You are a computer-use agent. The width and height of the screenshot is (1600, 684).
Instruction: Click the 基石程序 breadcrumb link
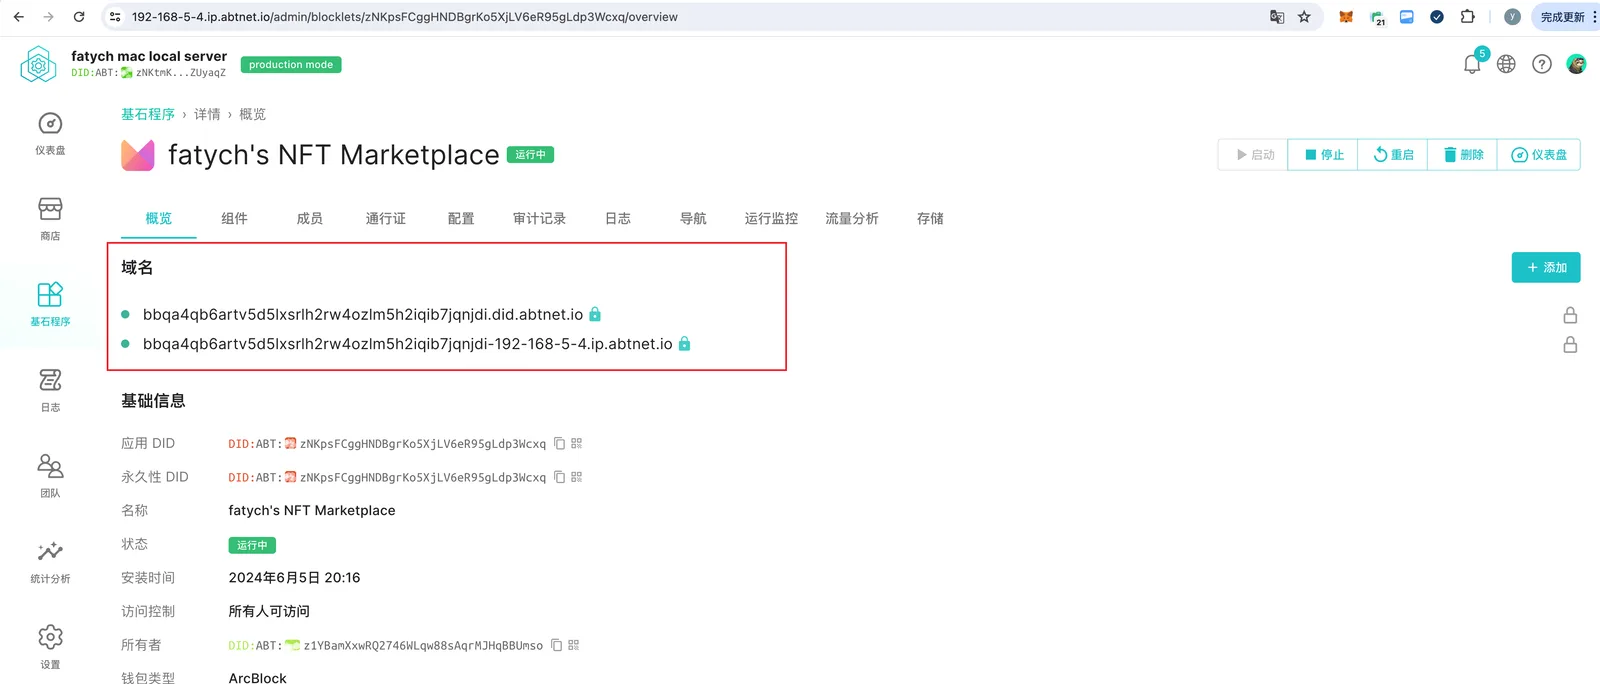point(148,114)
